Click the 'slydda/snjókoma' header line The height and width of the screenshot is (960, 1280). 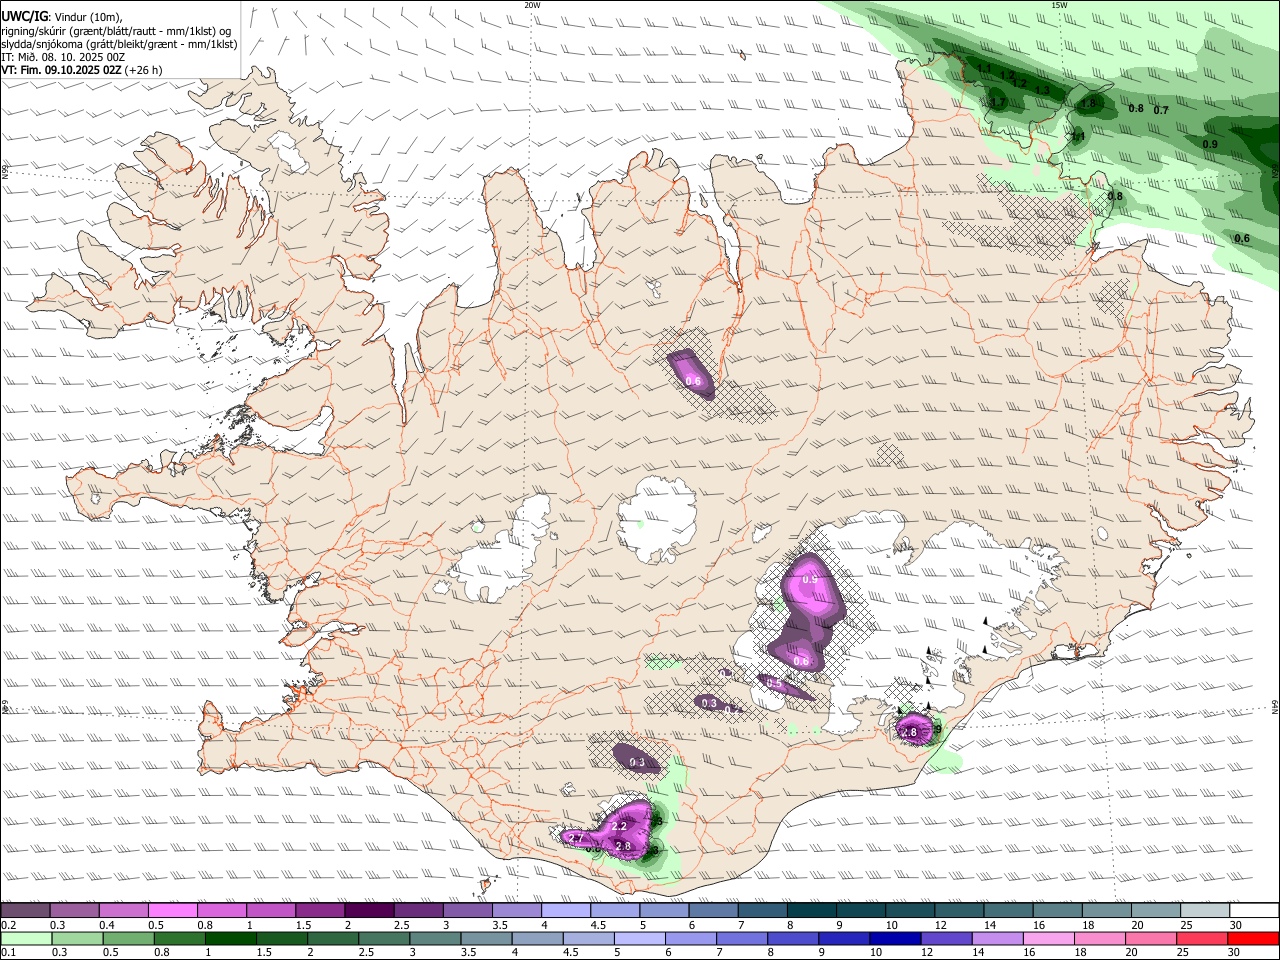point(120,44)
